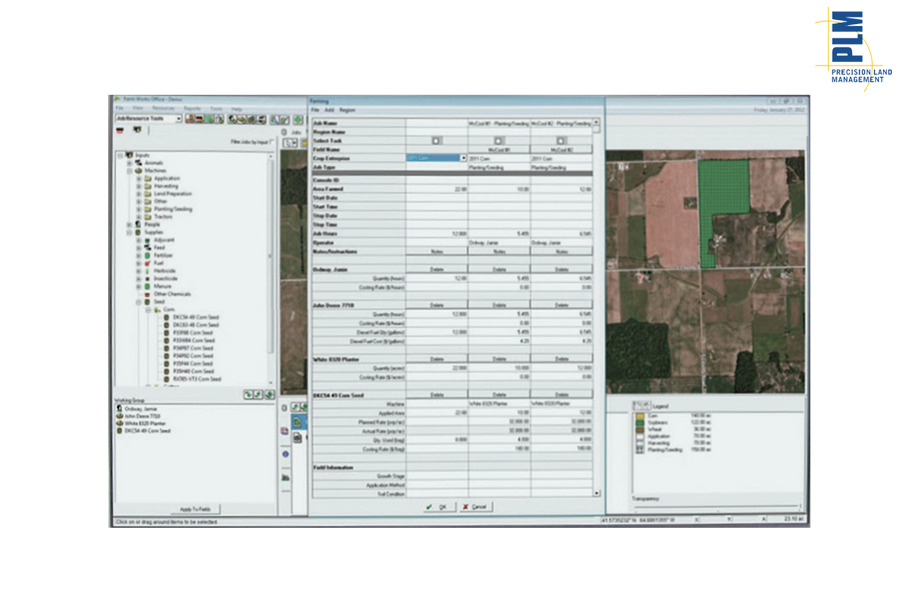Click the Apply To Fields button
900x610 pixels.
[x=195, y=509]
